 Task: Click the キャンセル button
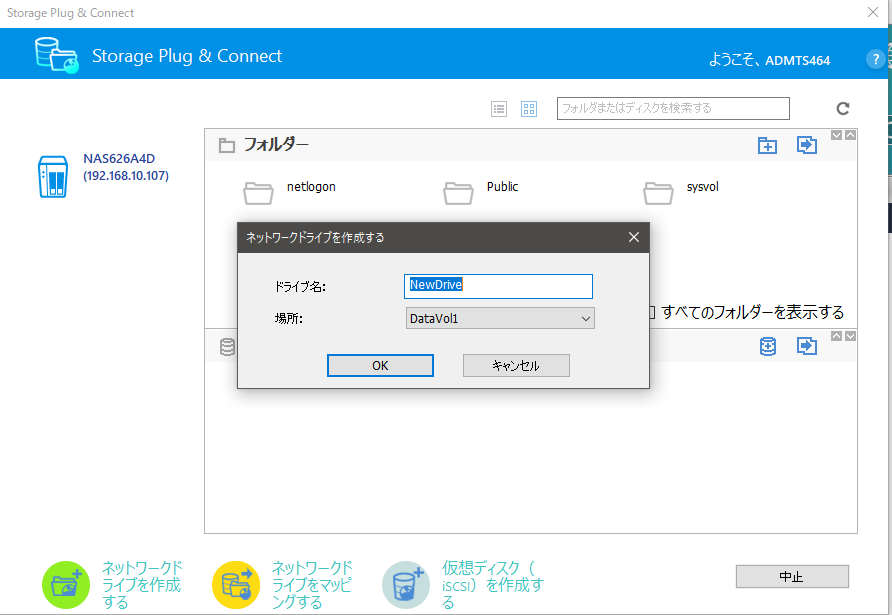click(x=516, y=366)
